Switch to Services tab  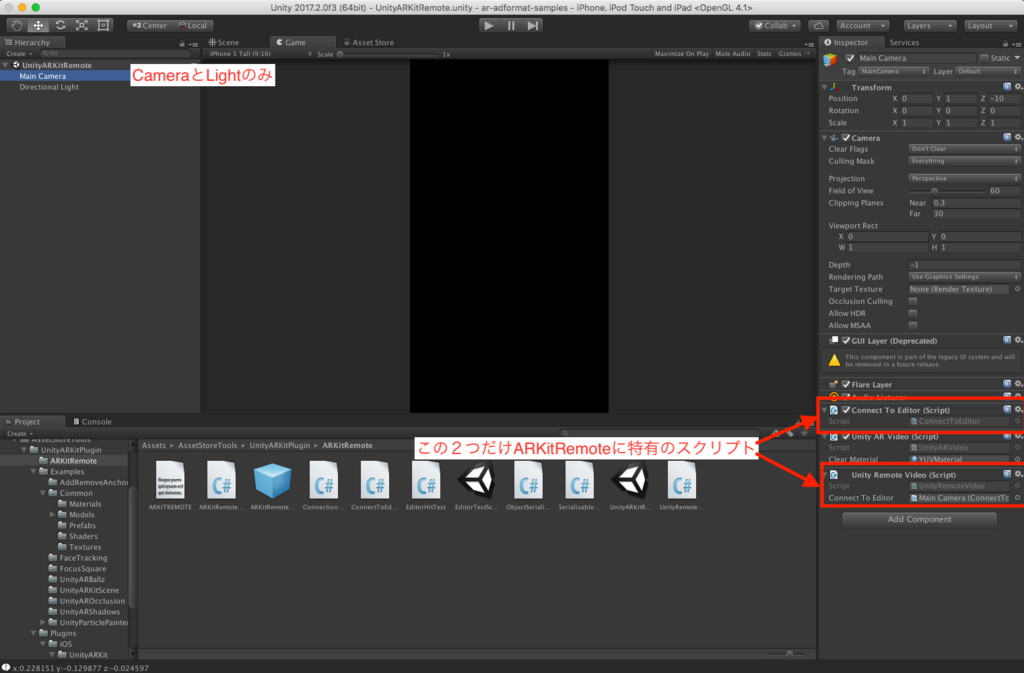tap(904, 42)
